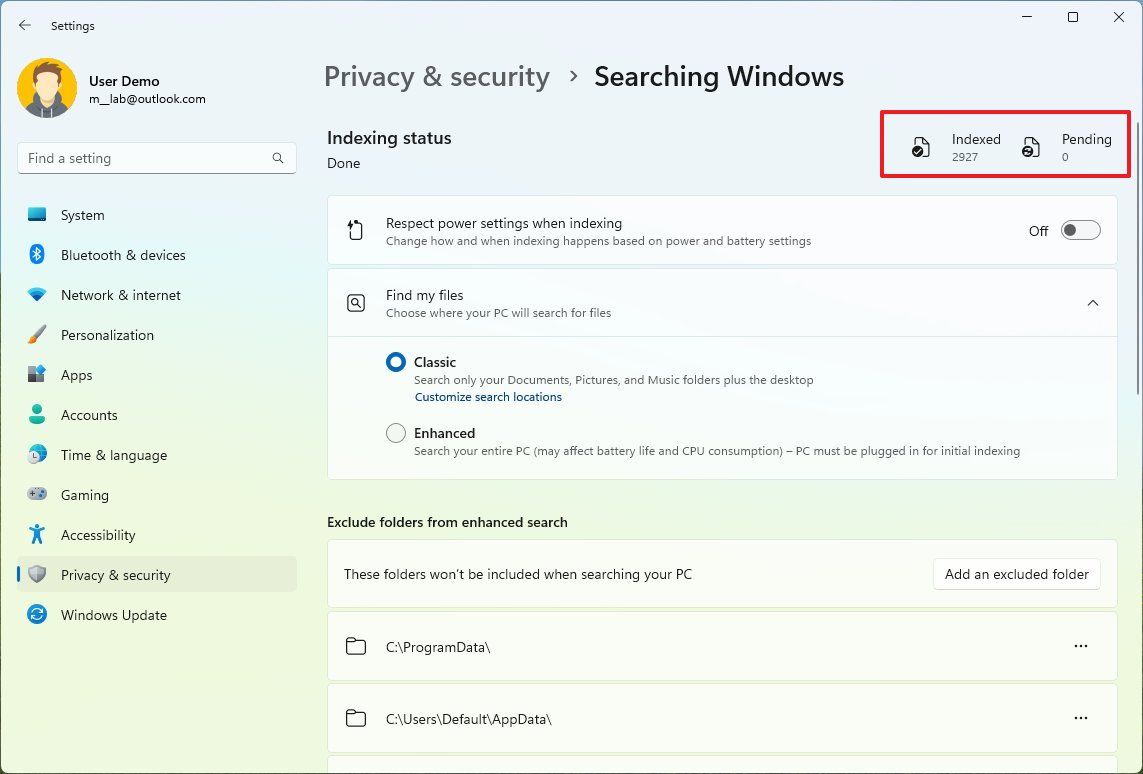
Task: Open options menu for C:\ProgramData\
Action: [x=1081, y=646]
